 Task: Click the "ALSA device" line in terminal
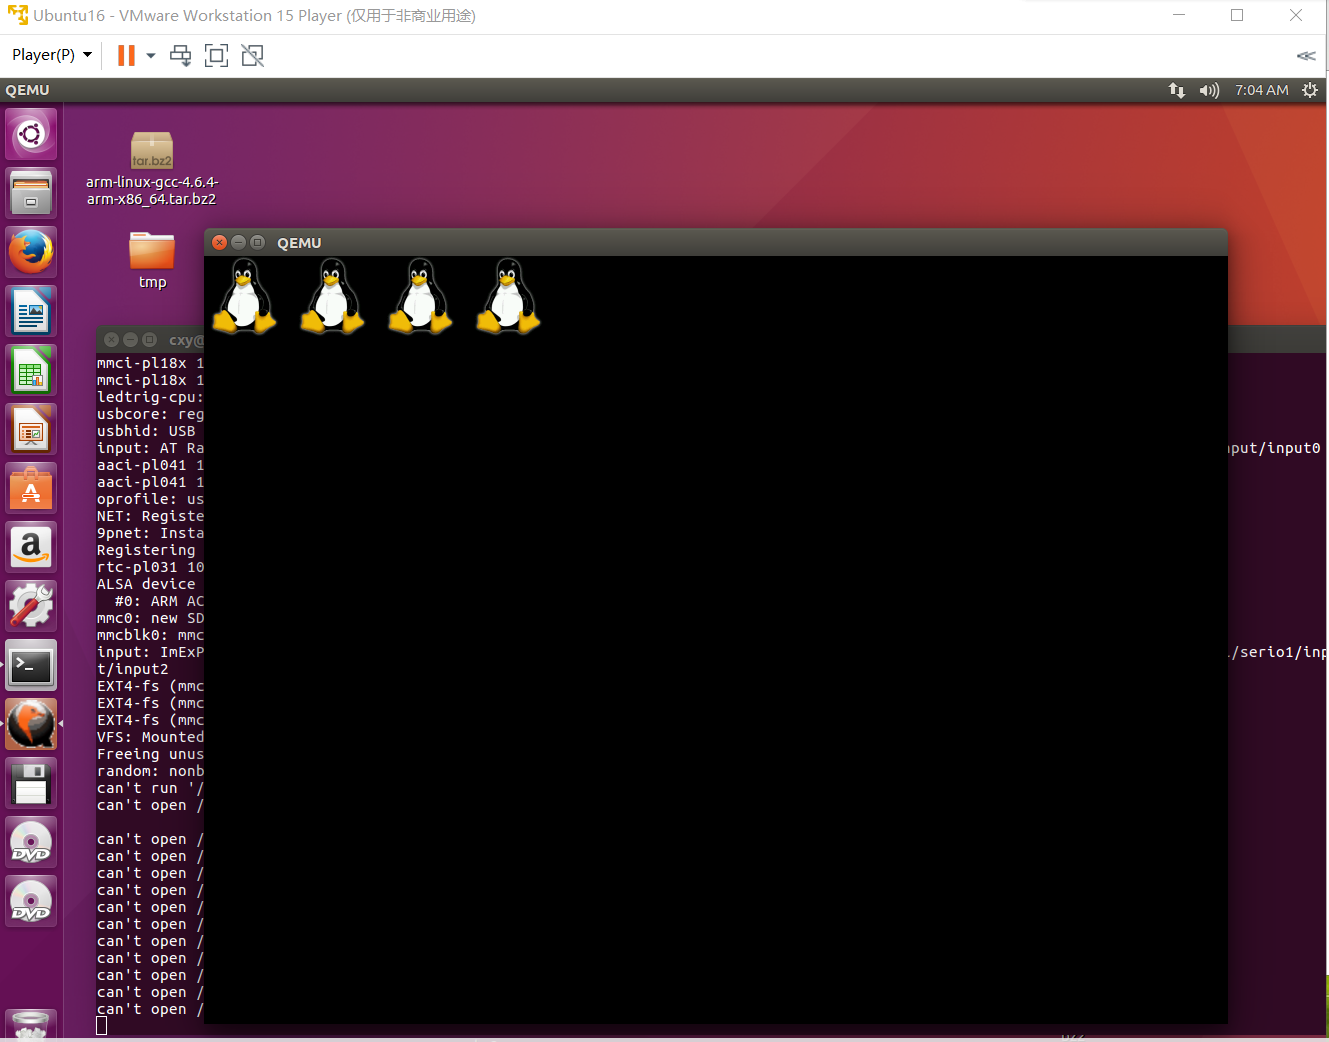[x=146, y=584]
